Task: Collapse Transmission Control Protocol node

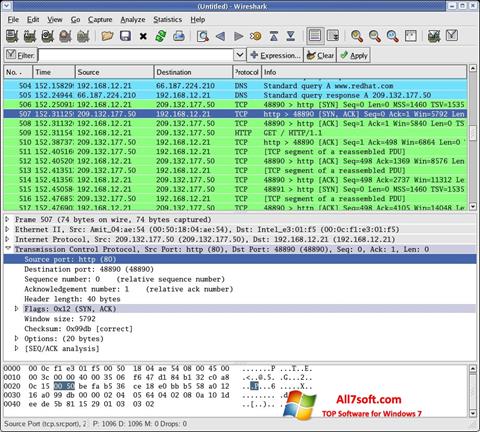Action: point(8,249)
